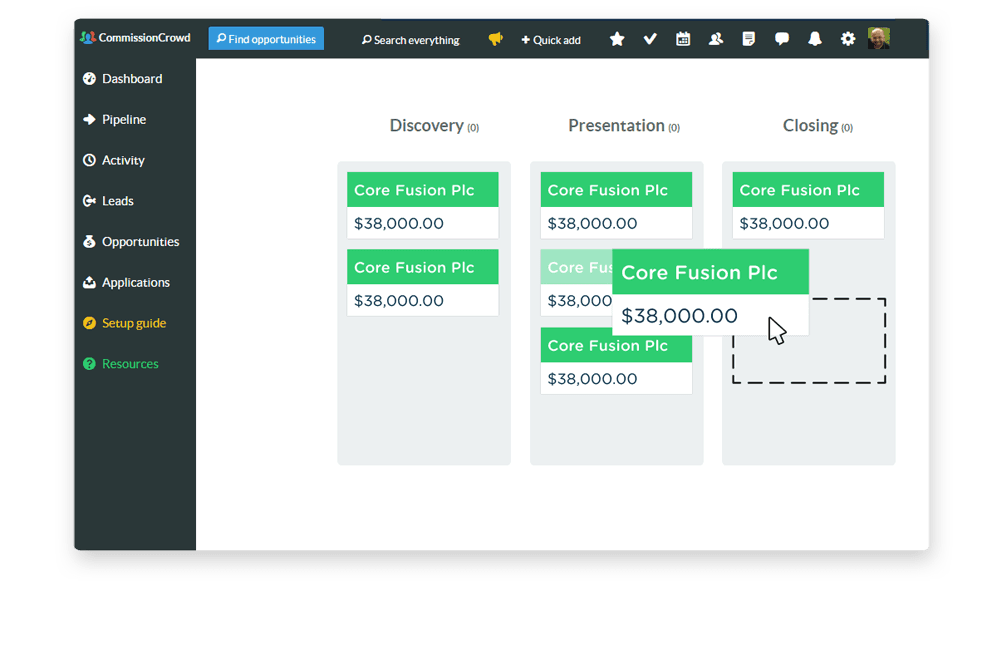Image resolution: width=982 pixels, height=650 pixels.
Task: Click the Setup guide compass icon
Action: (x=90, y=322)
